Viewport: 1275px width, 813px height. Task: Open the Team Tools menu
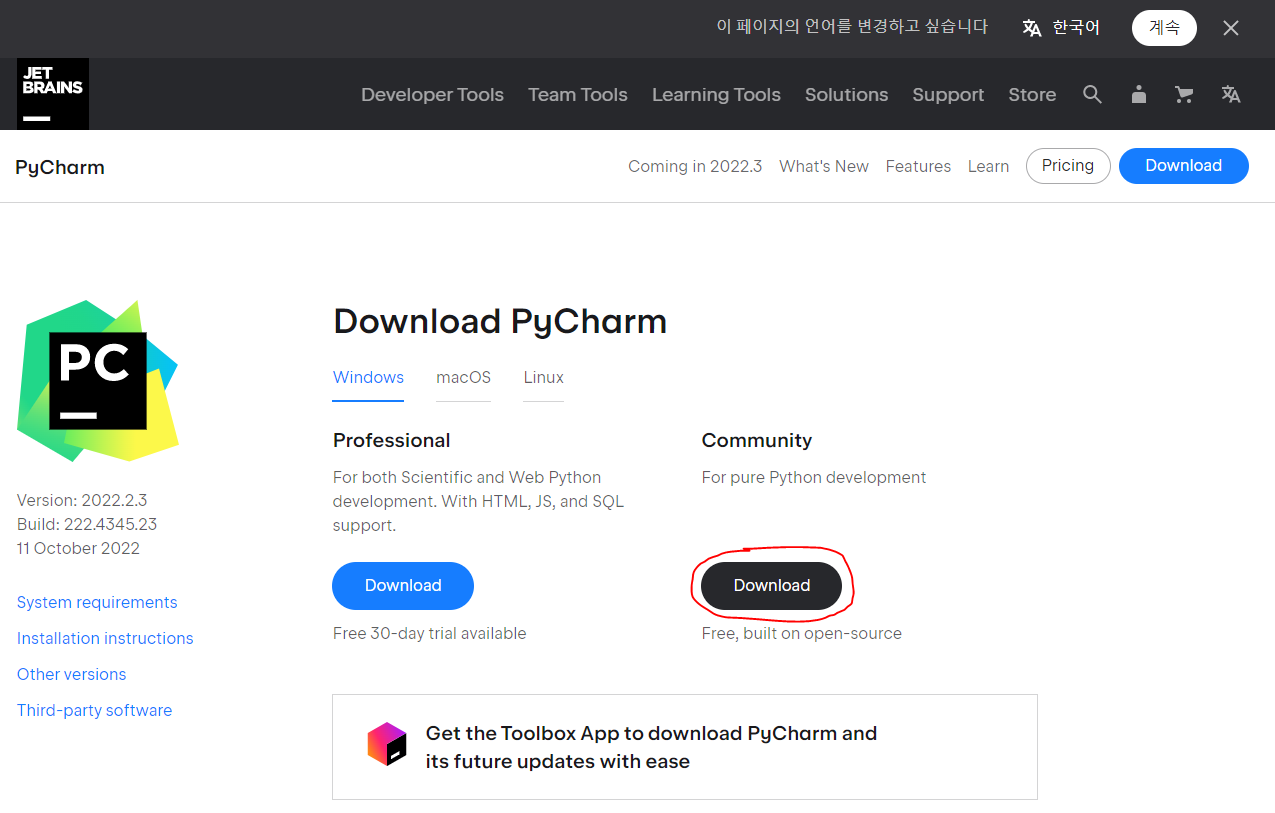click(x=578, y=94)
